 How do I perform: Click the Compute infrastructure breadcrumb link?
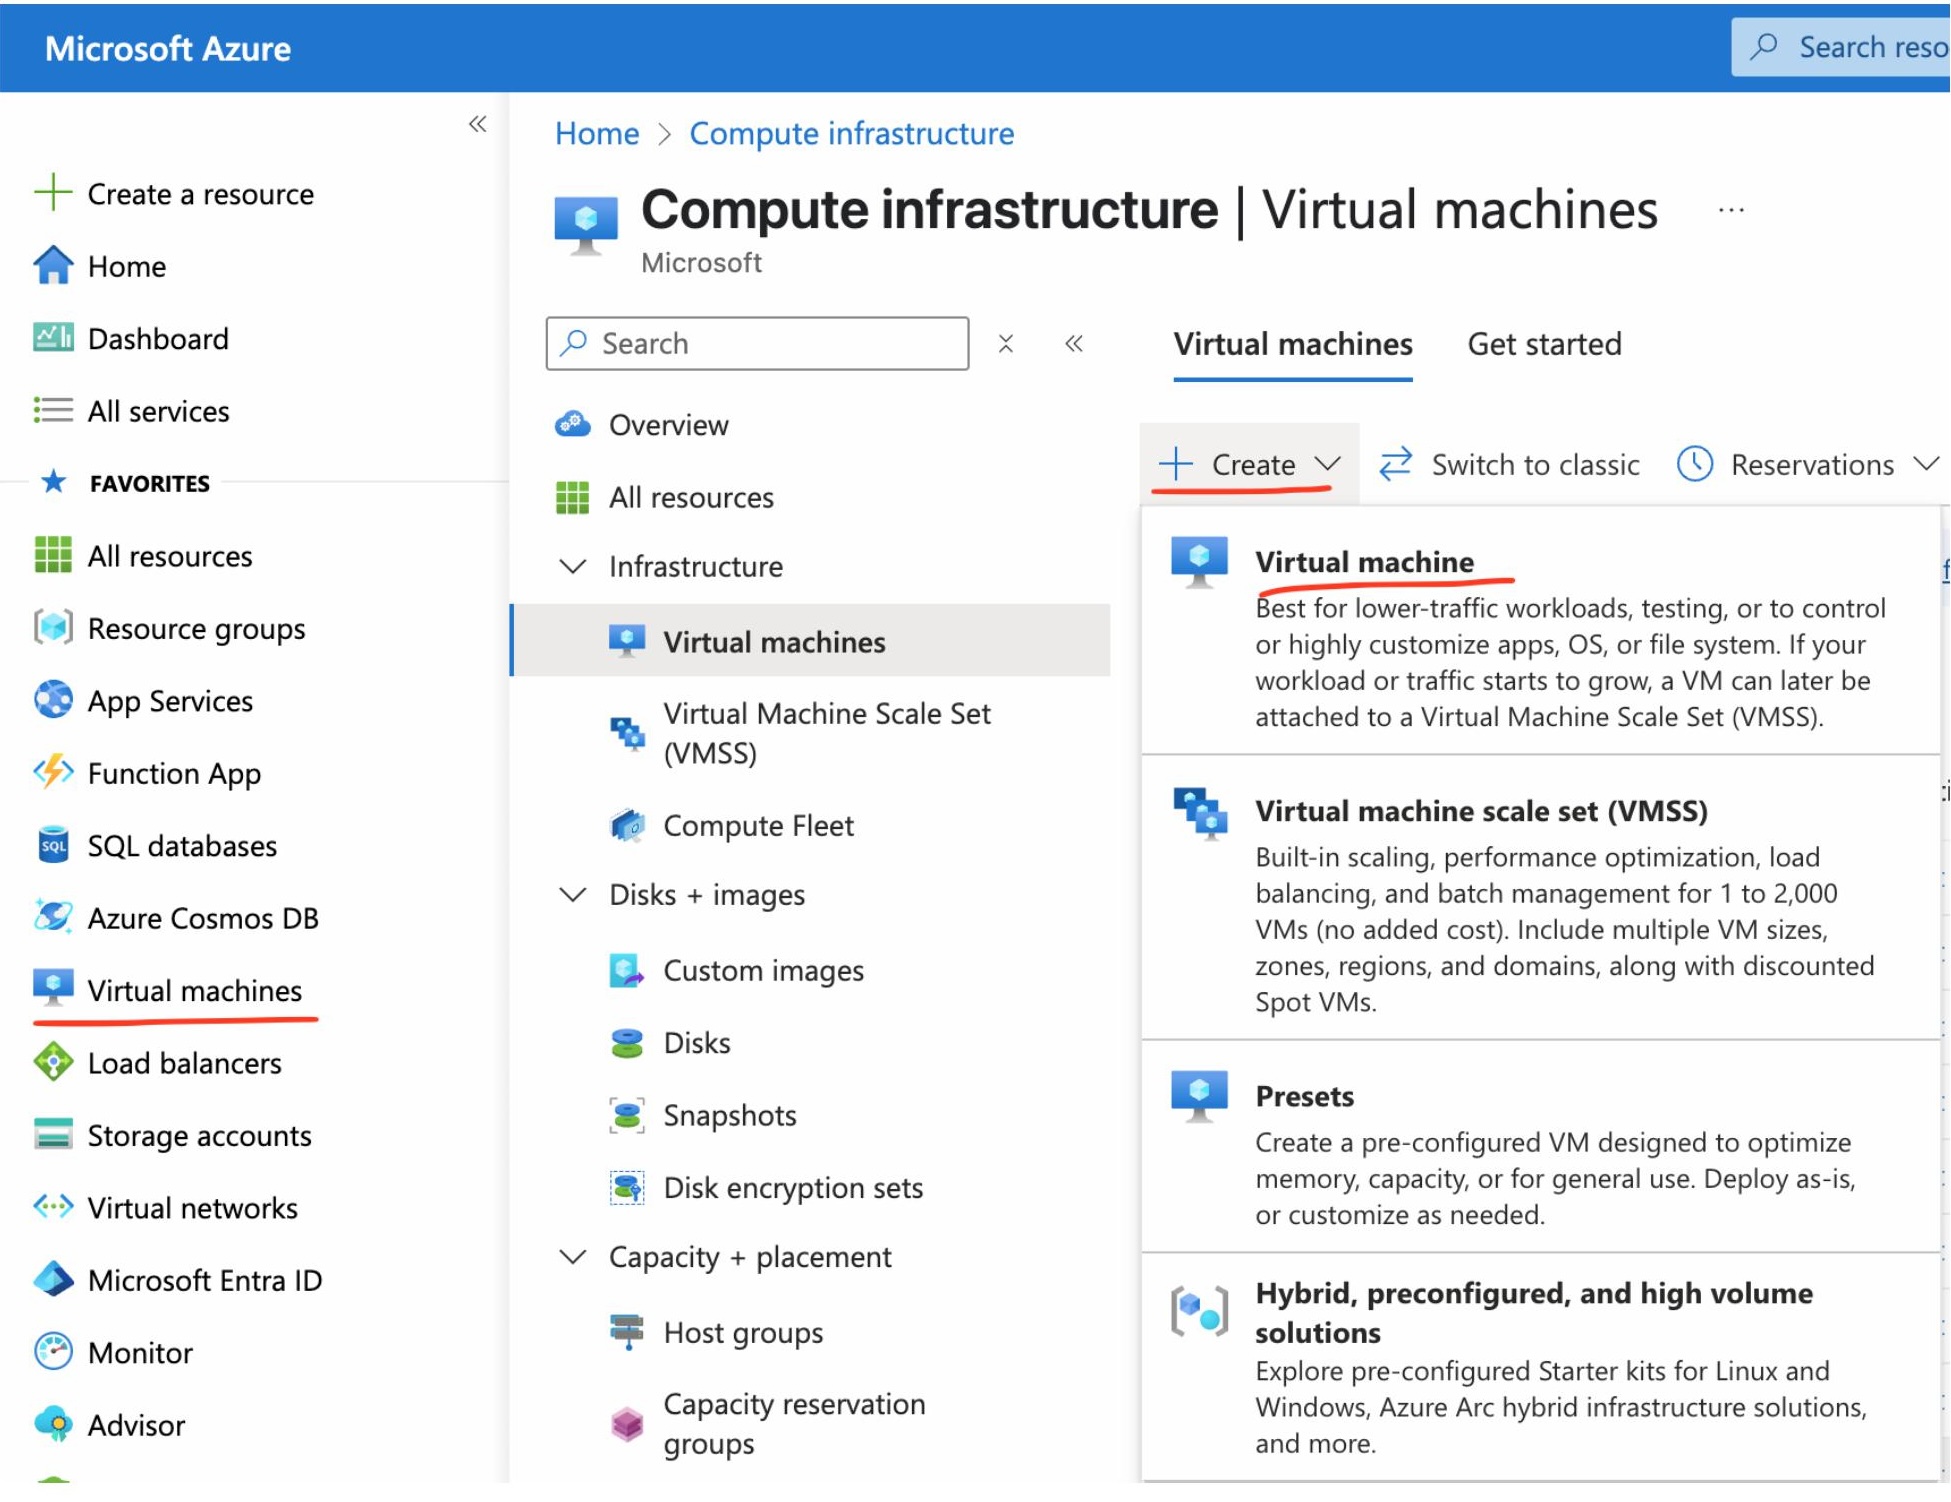point(851,133)
